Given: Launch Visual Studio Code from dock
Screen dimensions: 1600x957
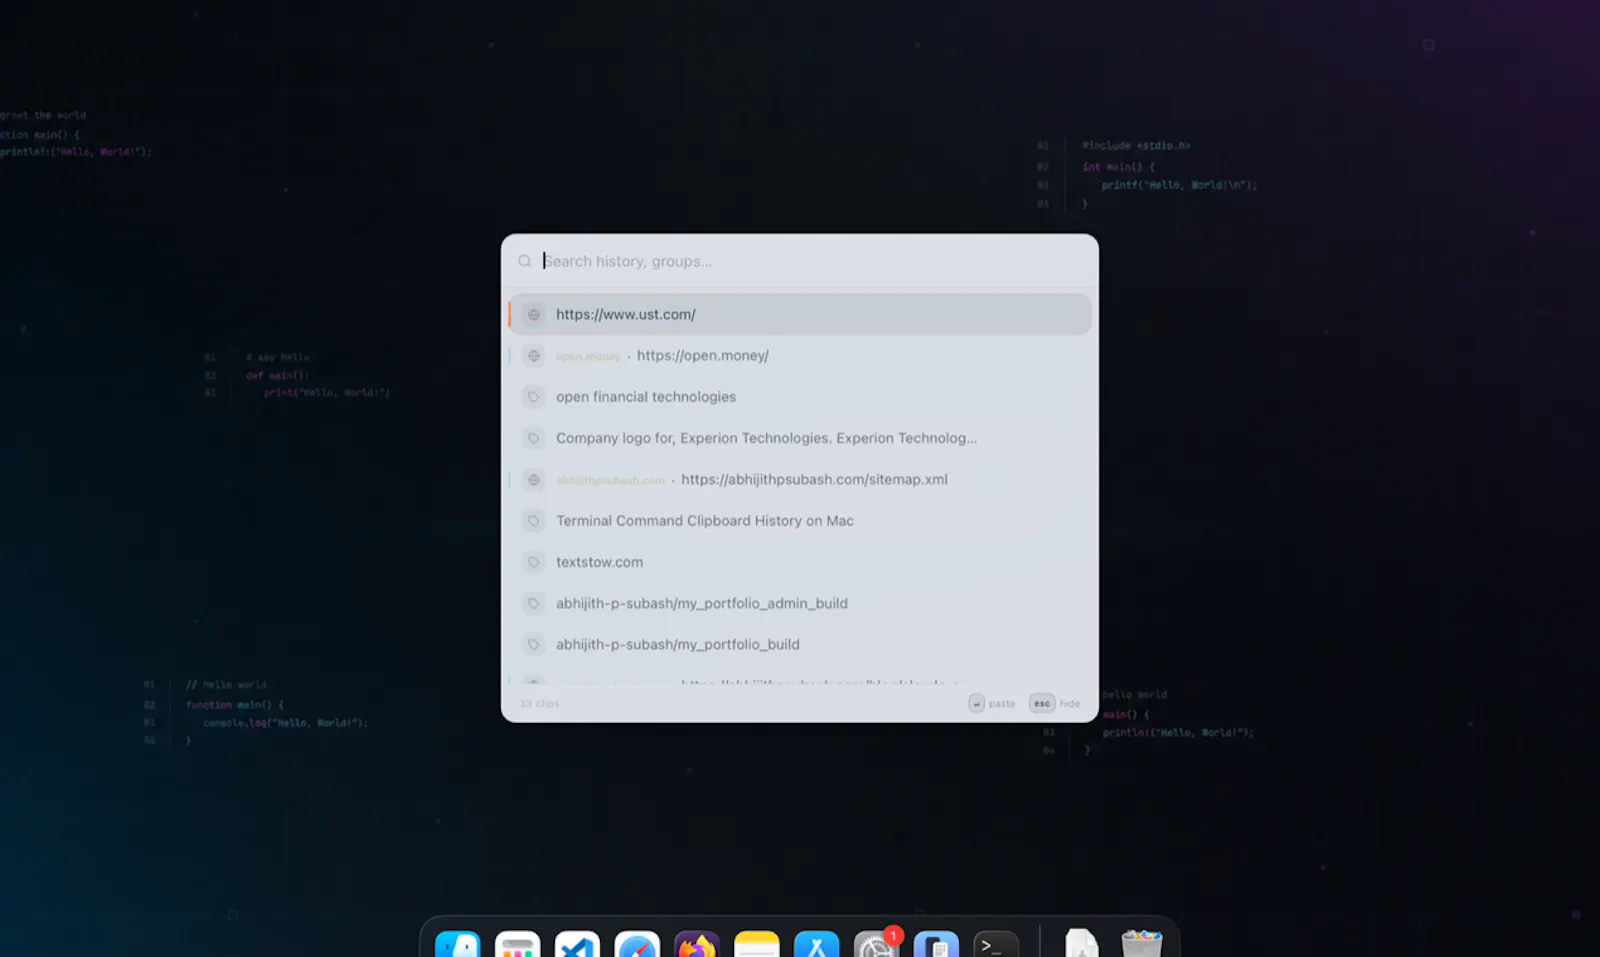Looking at the screenshot, I should coord(577,944).
